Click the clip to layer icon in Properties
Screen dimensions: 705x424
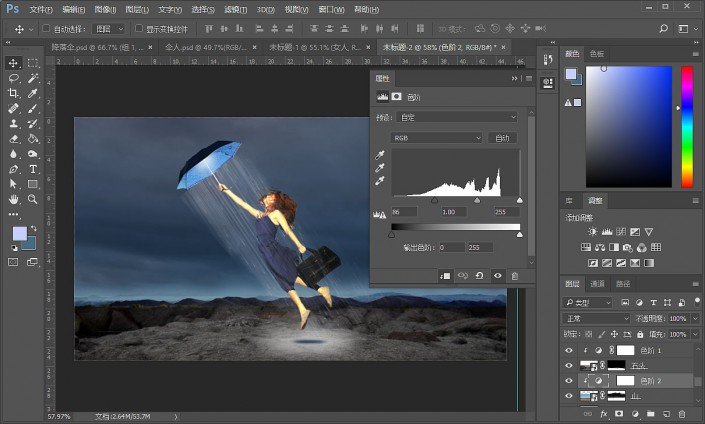pos(445,275)
